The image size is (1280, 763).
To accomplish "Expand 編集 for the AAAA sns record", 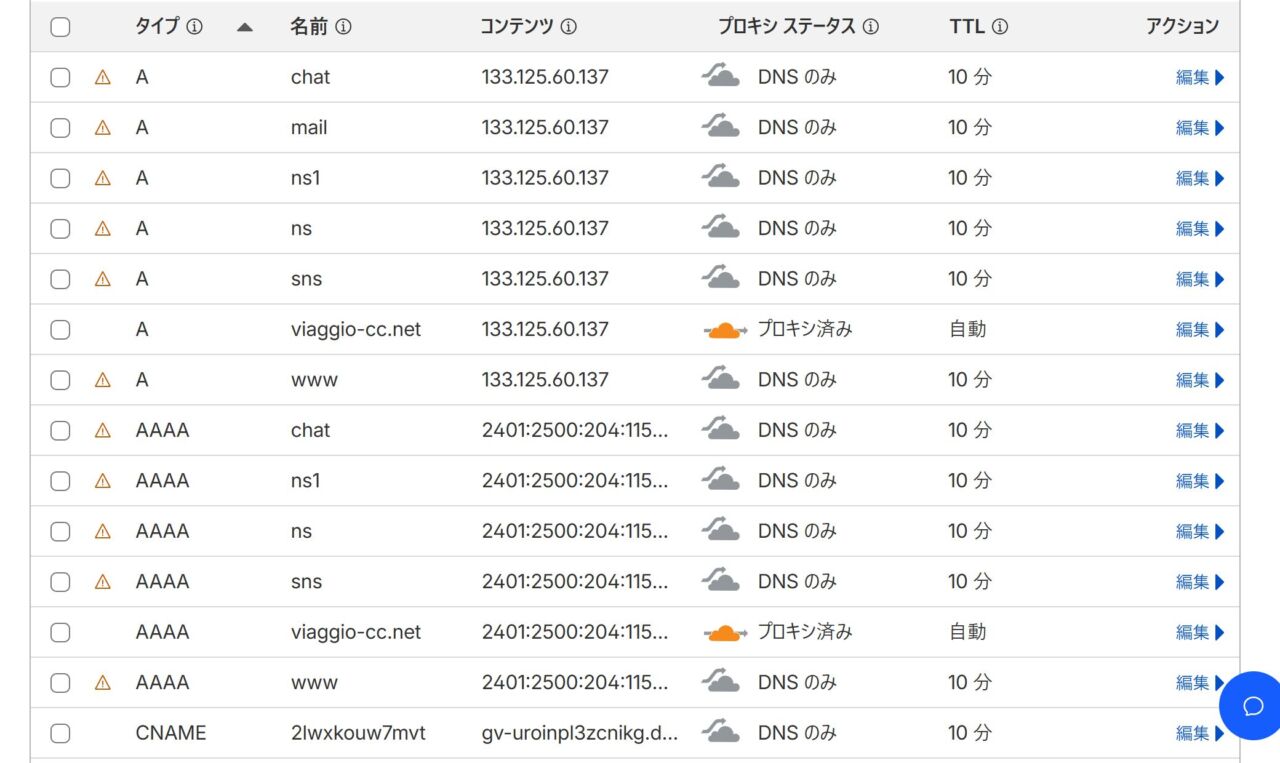I will coord(1199,582).
